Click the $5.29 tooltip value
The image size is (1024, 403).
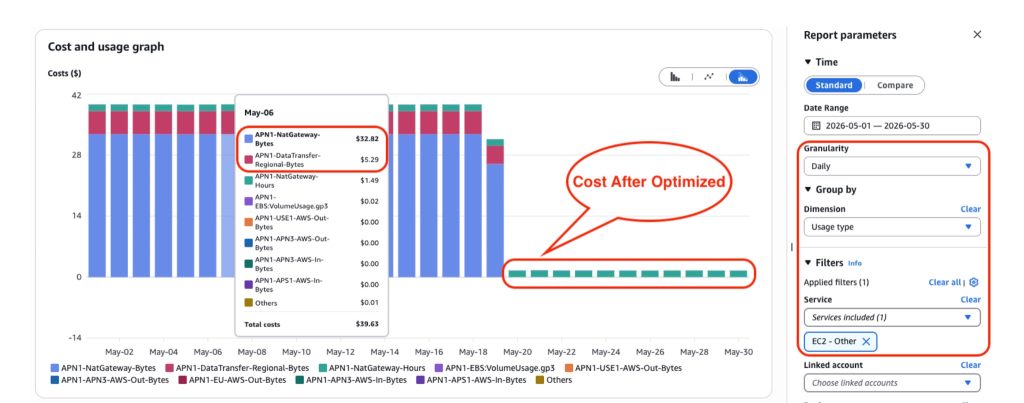(369, 159)
